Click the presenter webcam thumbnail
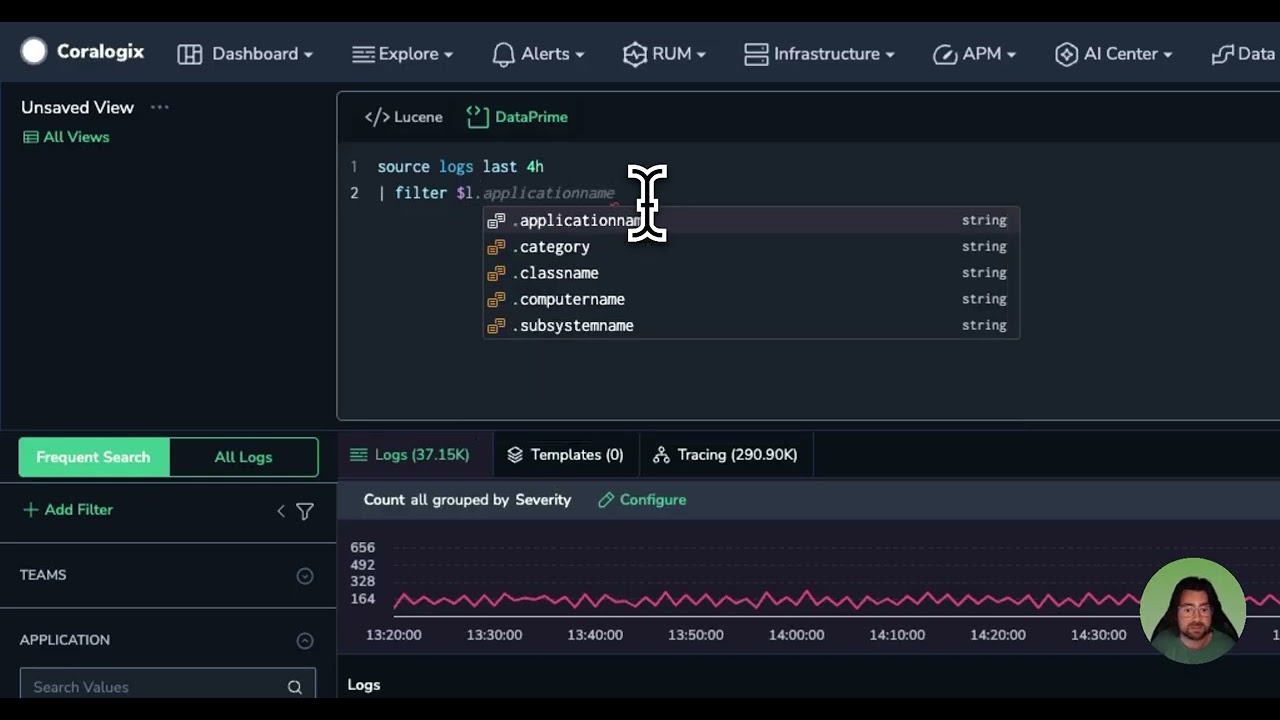The image size is (1280, 720). click(1192, 610)
